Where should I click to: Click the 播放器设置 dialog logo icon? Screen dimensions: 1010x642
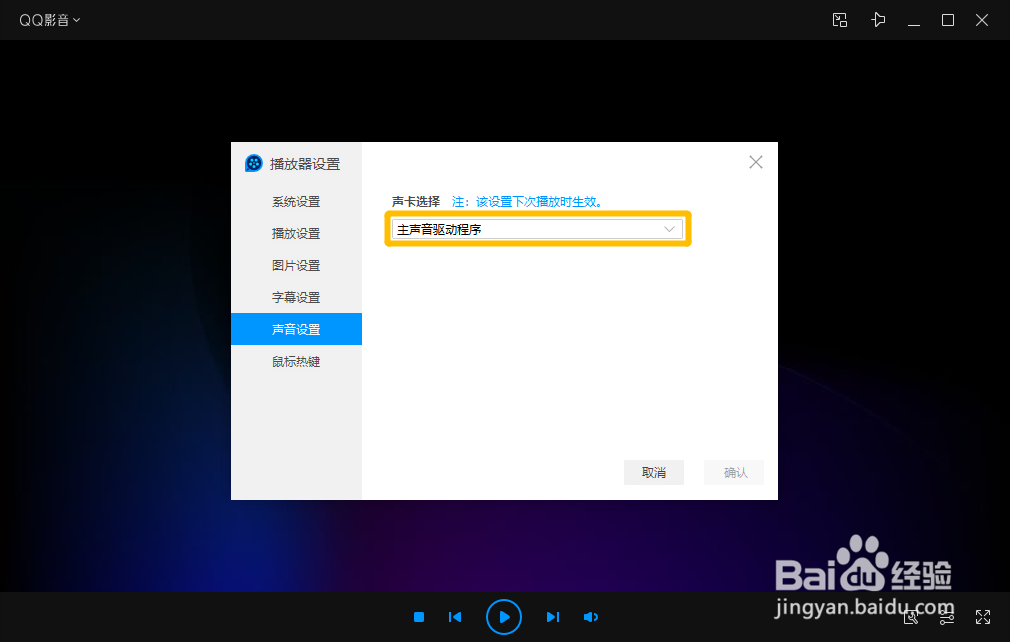point(254,164)
